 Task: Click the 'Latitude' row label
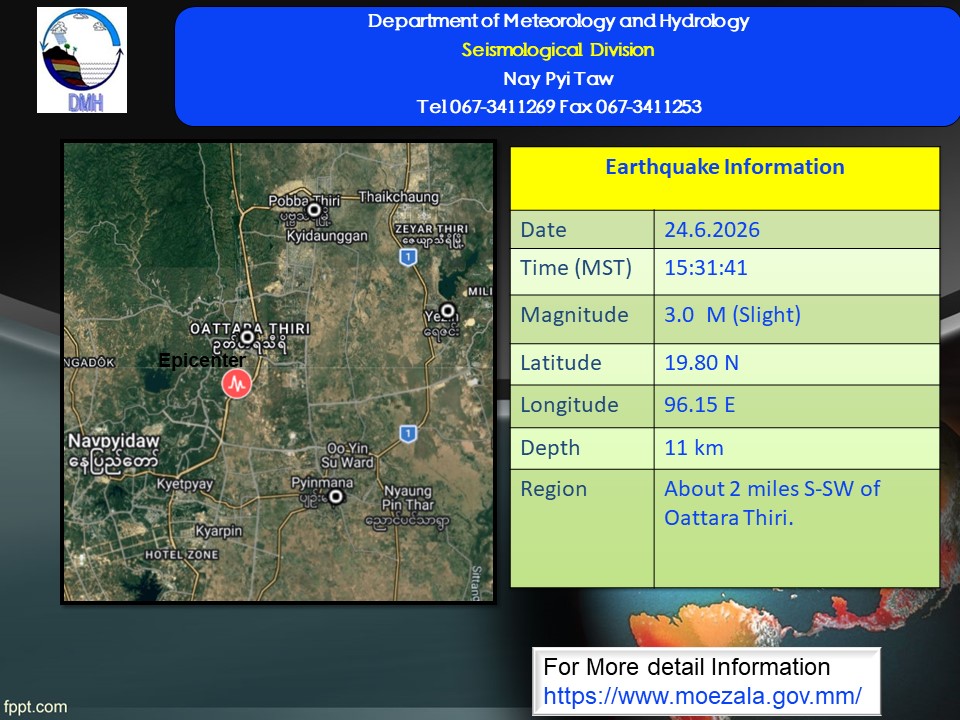[x=561, y=362]
